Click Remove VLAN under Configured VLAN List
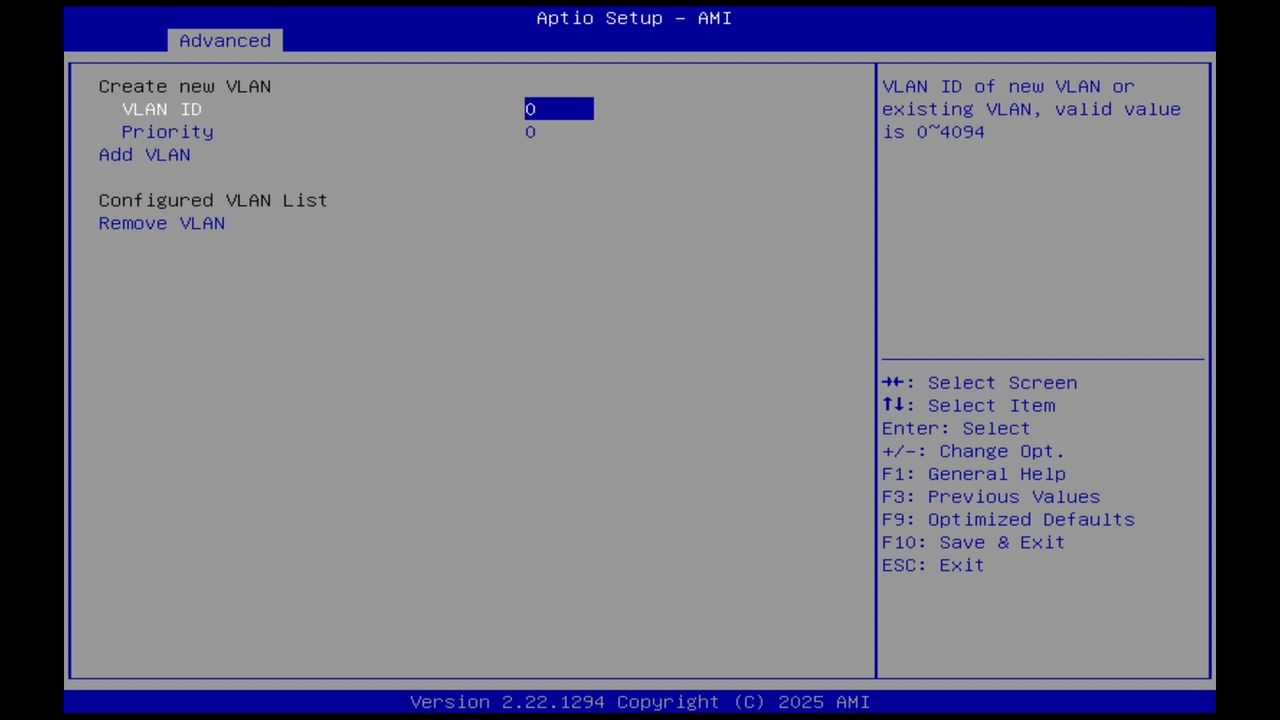This screenshot has width=1280, height=720. [x=161, y=223]
